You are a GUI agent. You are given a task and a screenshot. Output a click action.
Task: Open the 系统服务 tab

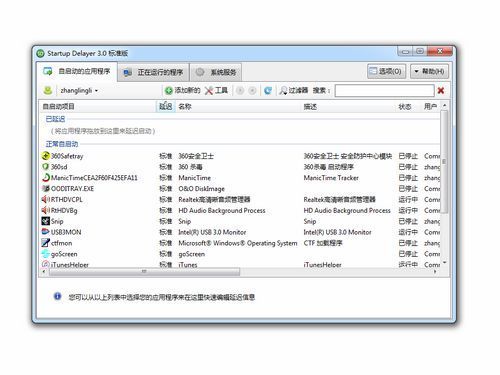pyautogui.click(x=216, y=72)
